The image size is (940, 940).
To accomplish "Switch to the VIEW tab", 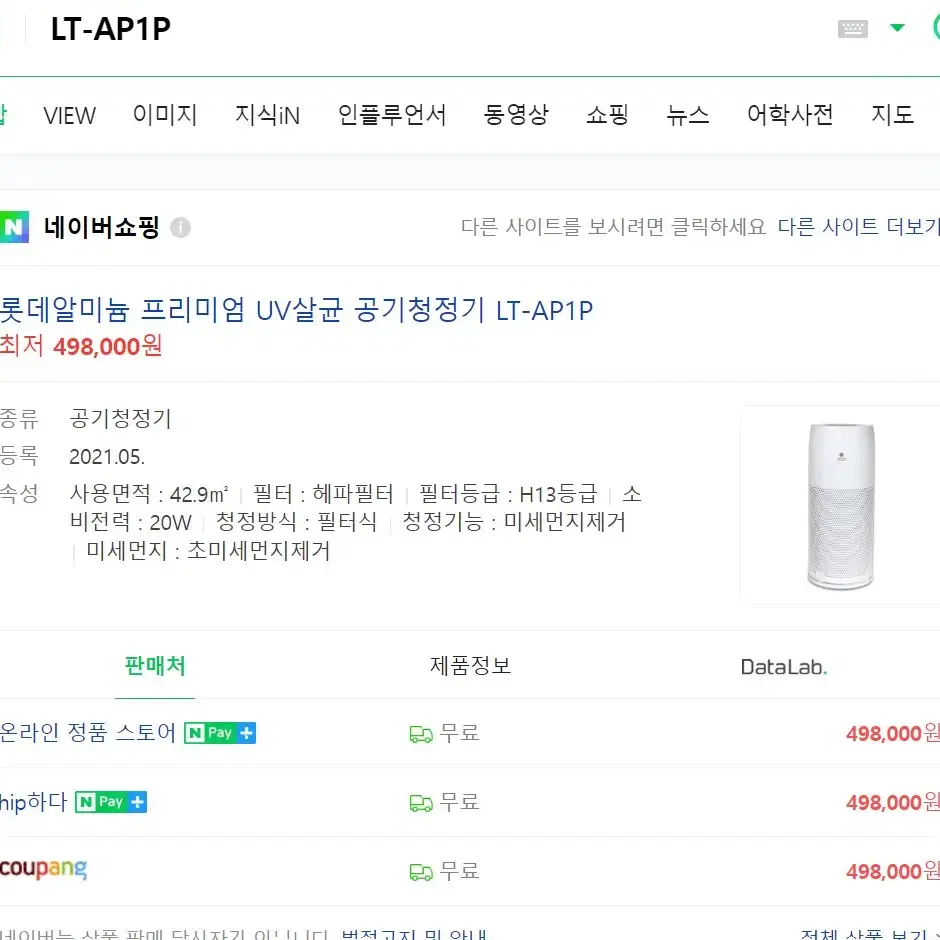I will (70, 115).
